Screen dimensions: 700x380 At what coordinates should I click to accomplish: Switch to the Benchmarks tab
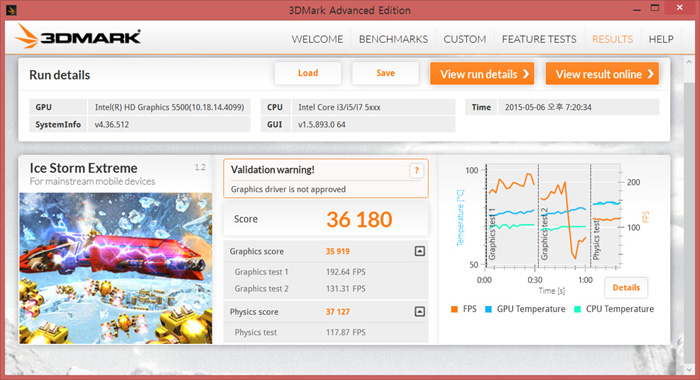click(393, 39)
